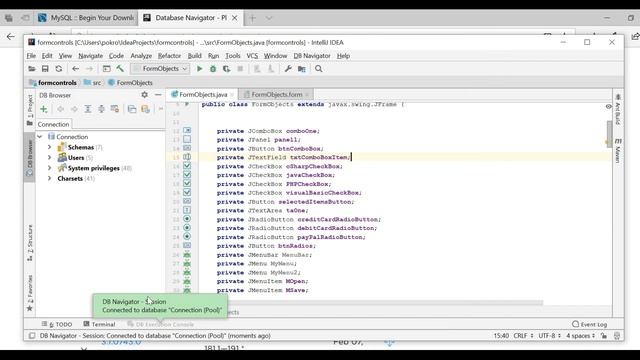This screenshot has width=640, height=360.
Task: Open the Structure side tool tab
Action: (x=30, y=243)
